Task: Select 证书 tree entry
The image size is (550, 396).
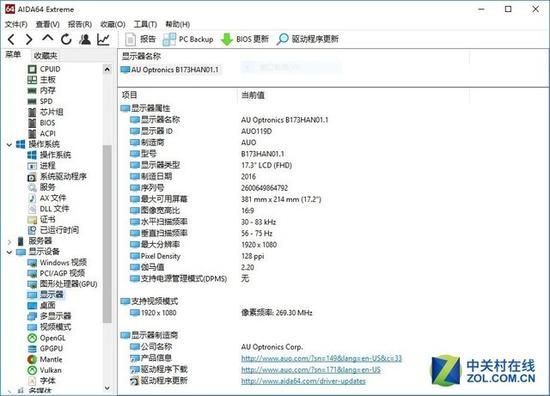Action: (x=41, y=220)
